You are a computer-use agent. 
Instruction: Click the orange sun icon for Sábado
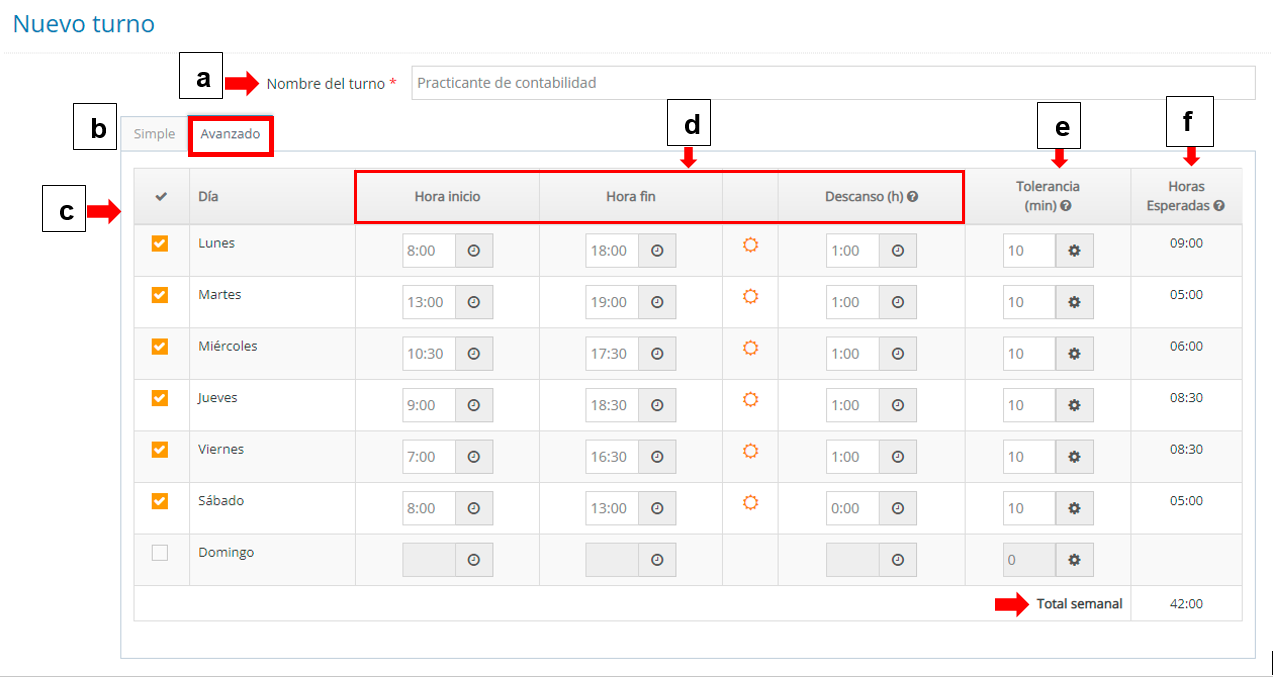[x=750, y=502]
